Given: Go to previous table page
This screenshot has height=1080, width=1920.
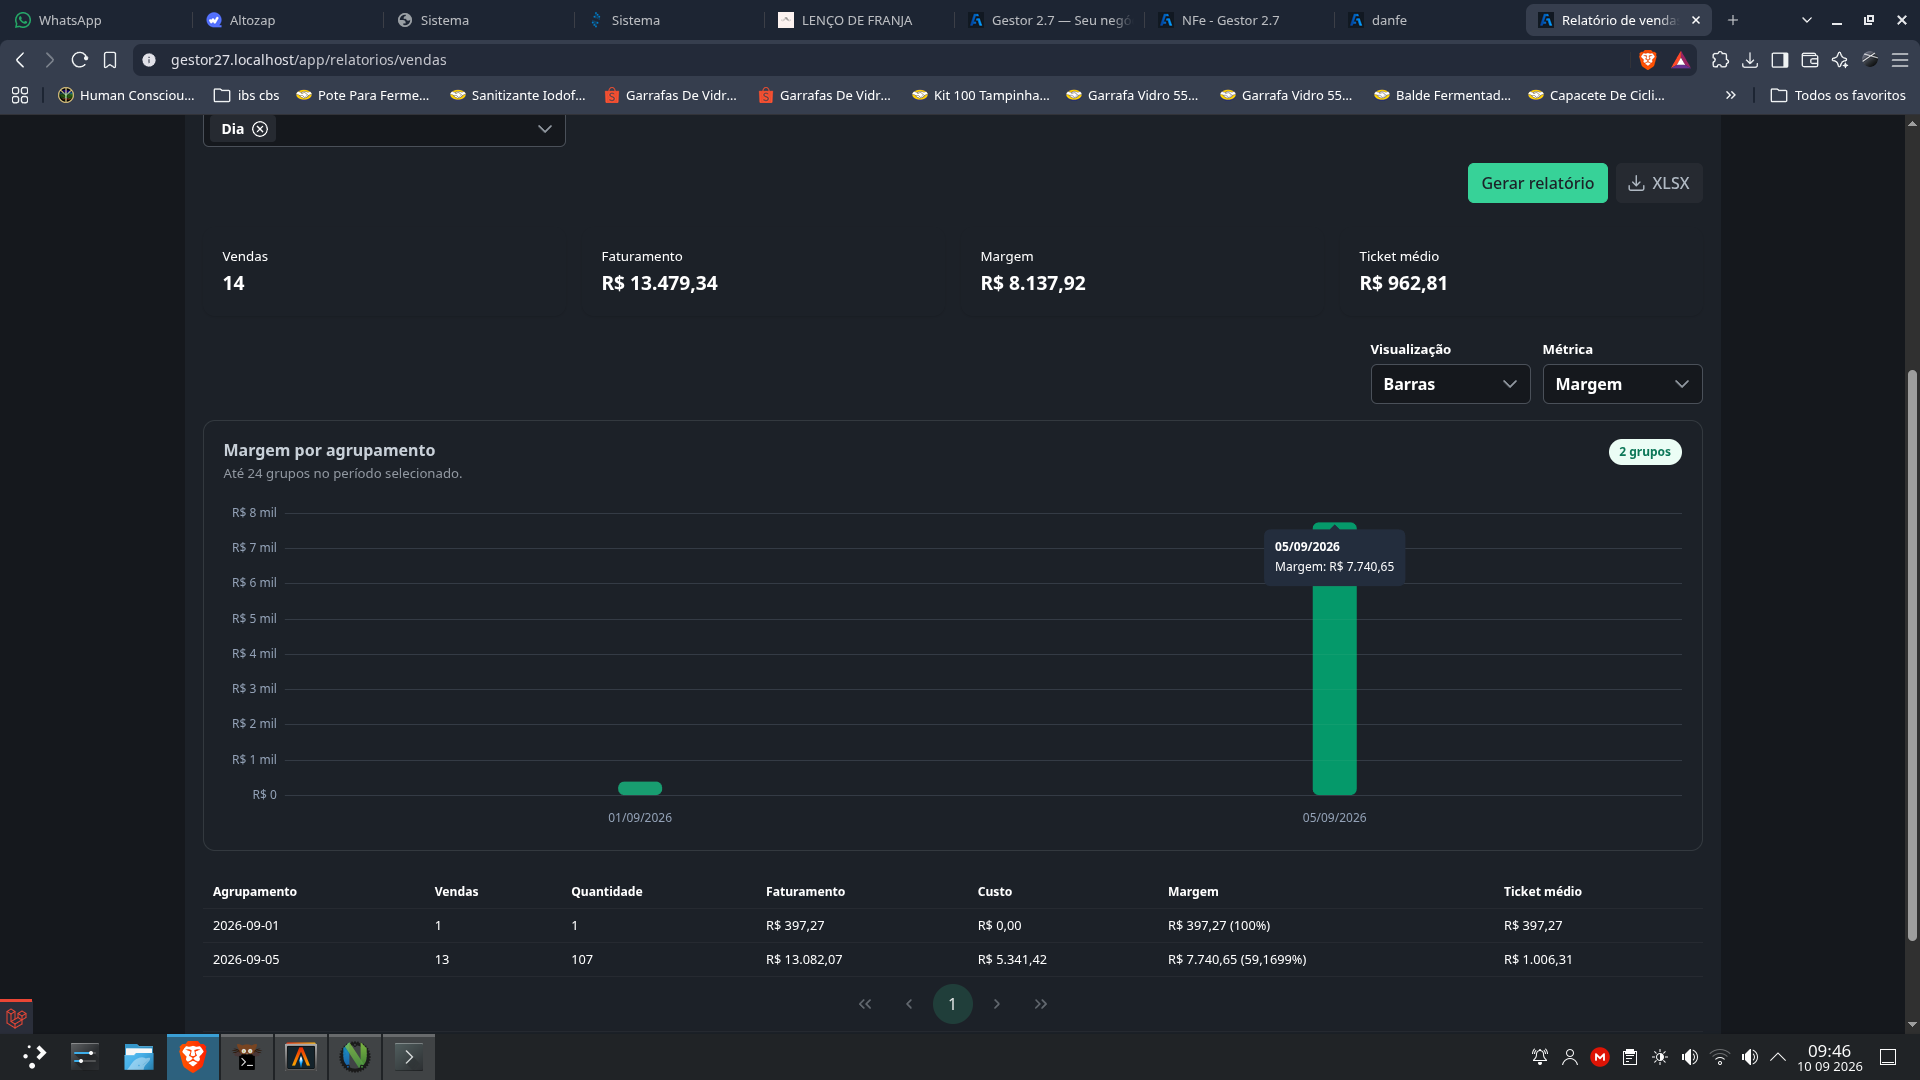Looking at the screenshot, I should point(909,1004).
